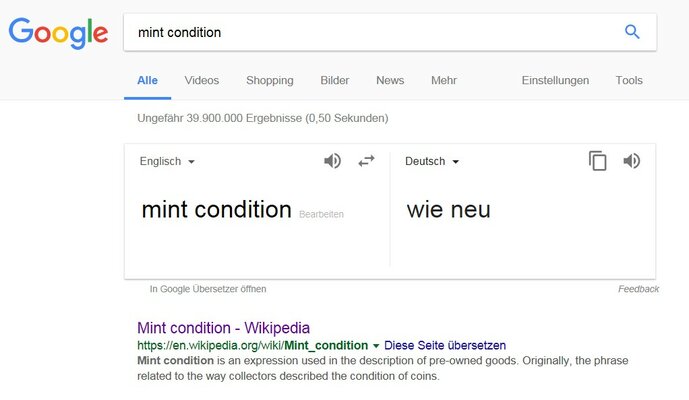This screenshot has height=400, width=689.
Task: Switch to the Shopping tab
Action: click(270, 80)
